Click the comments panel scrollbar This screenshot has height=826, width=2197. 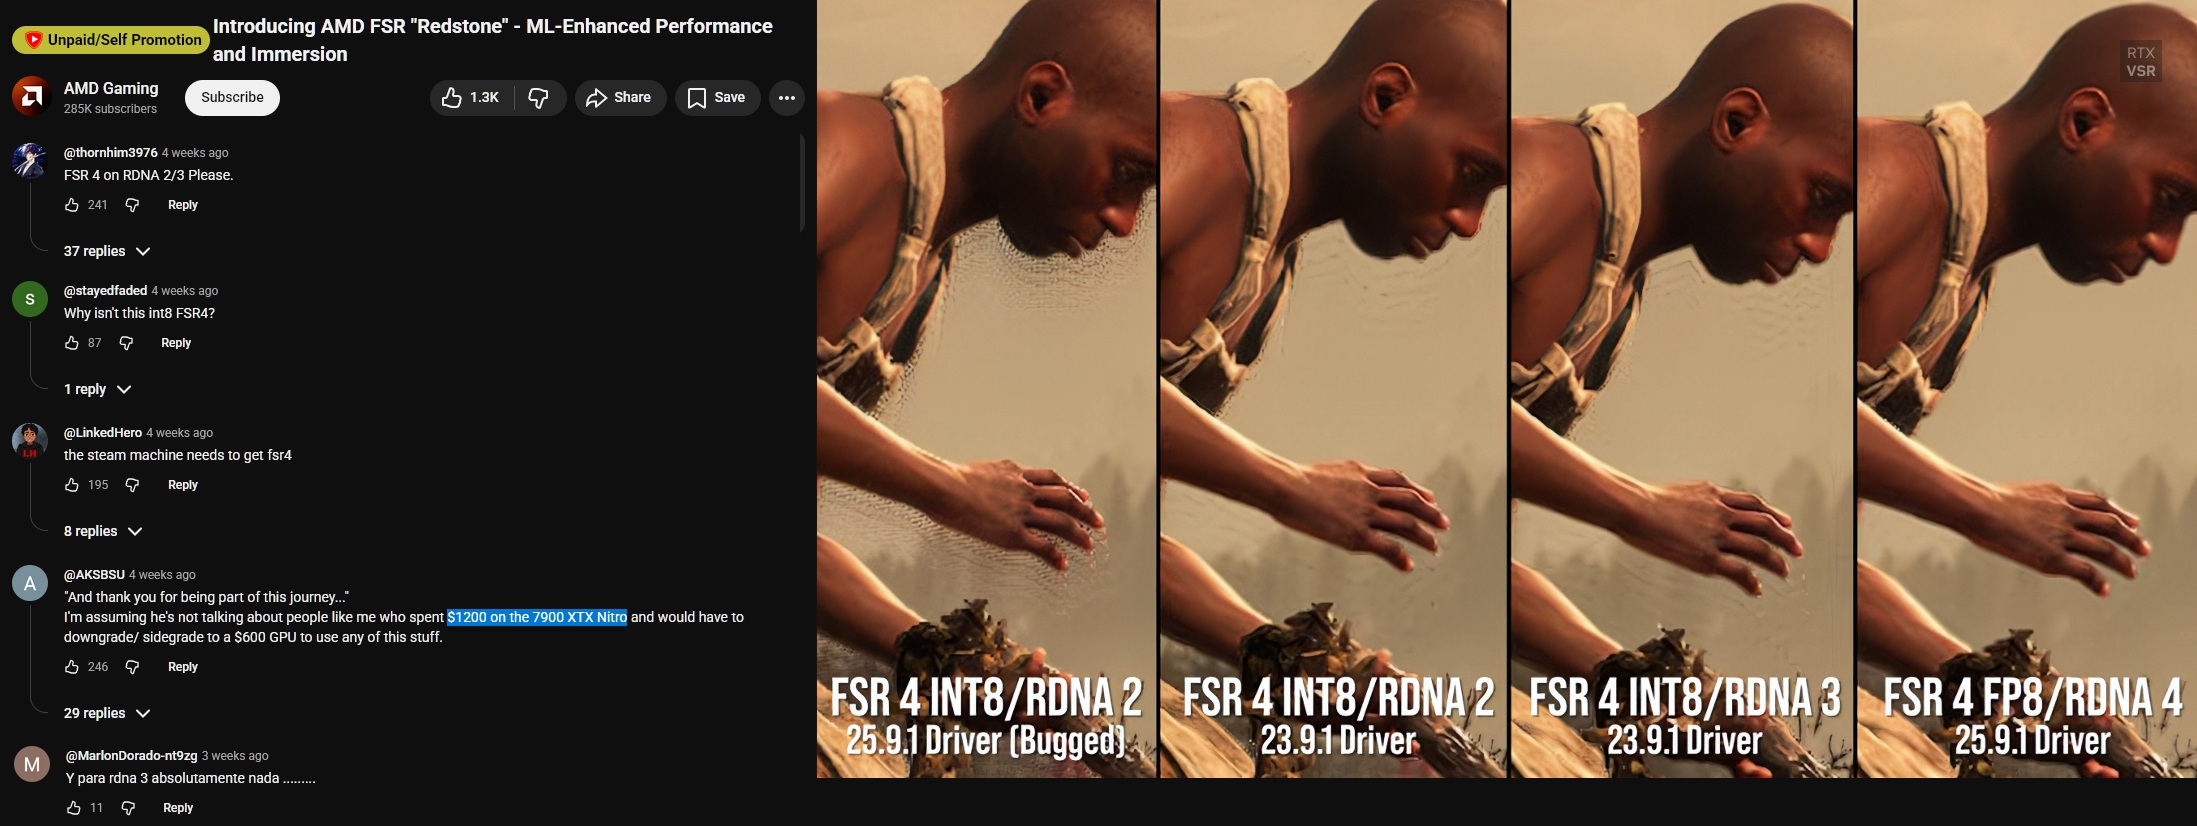coord(802,184)
